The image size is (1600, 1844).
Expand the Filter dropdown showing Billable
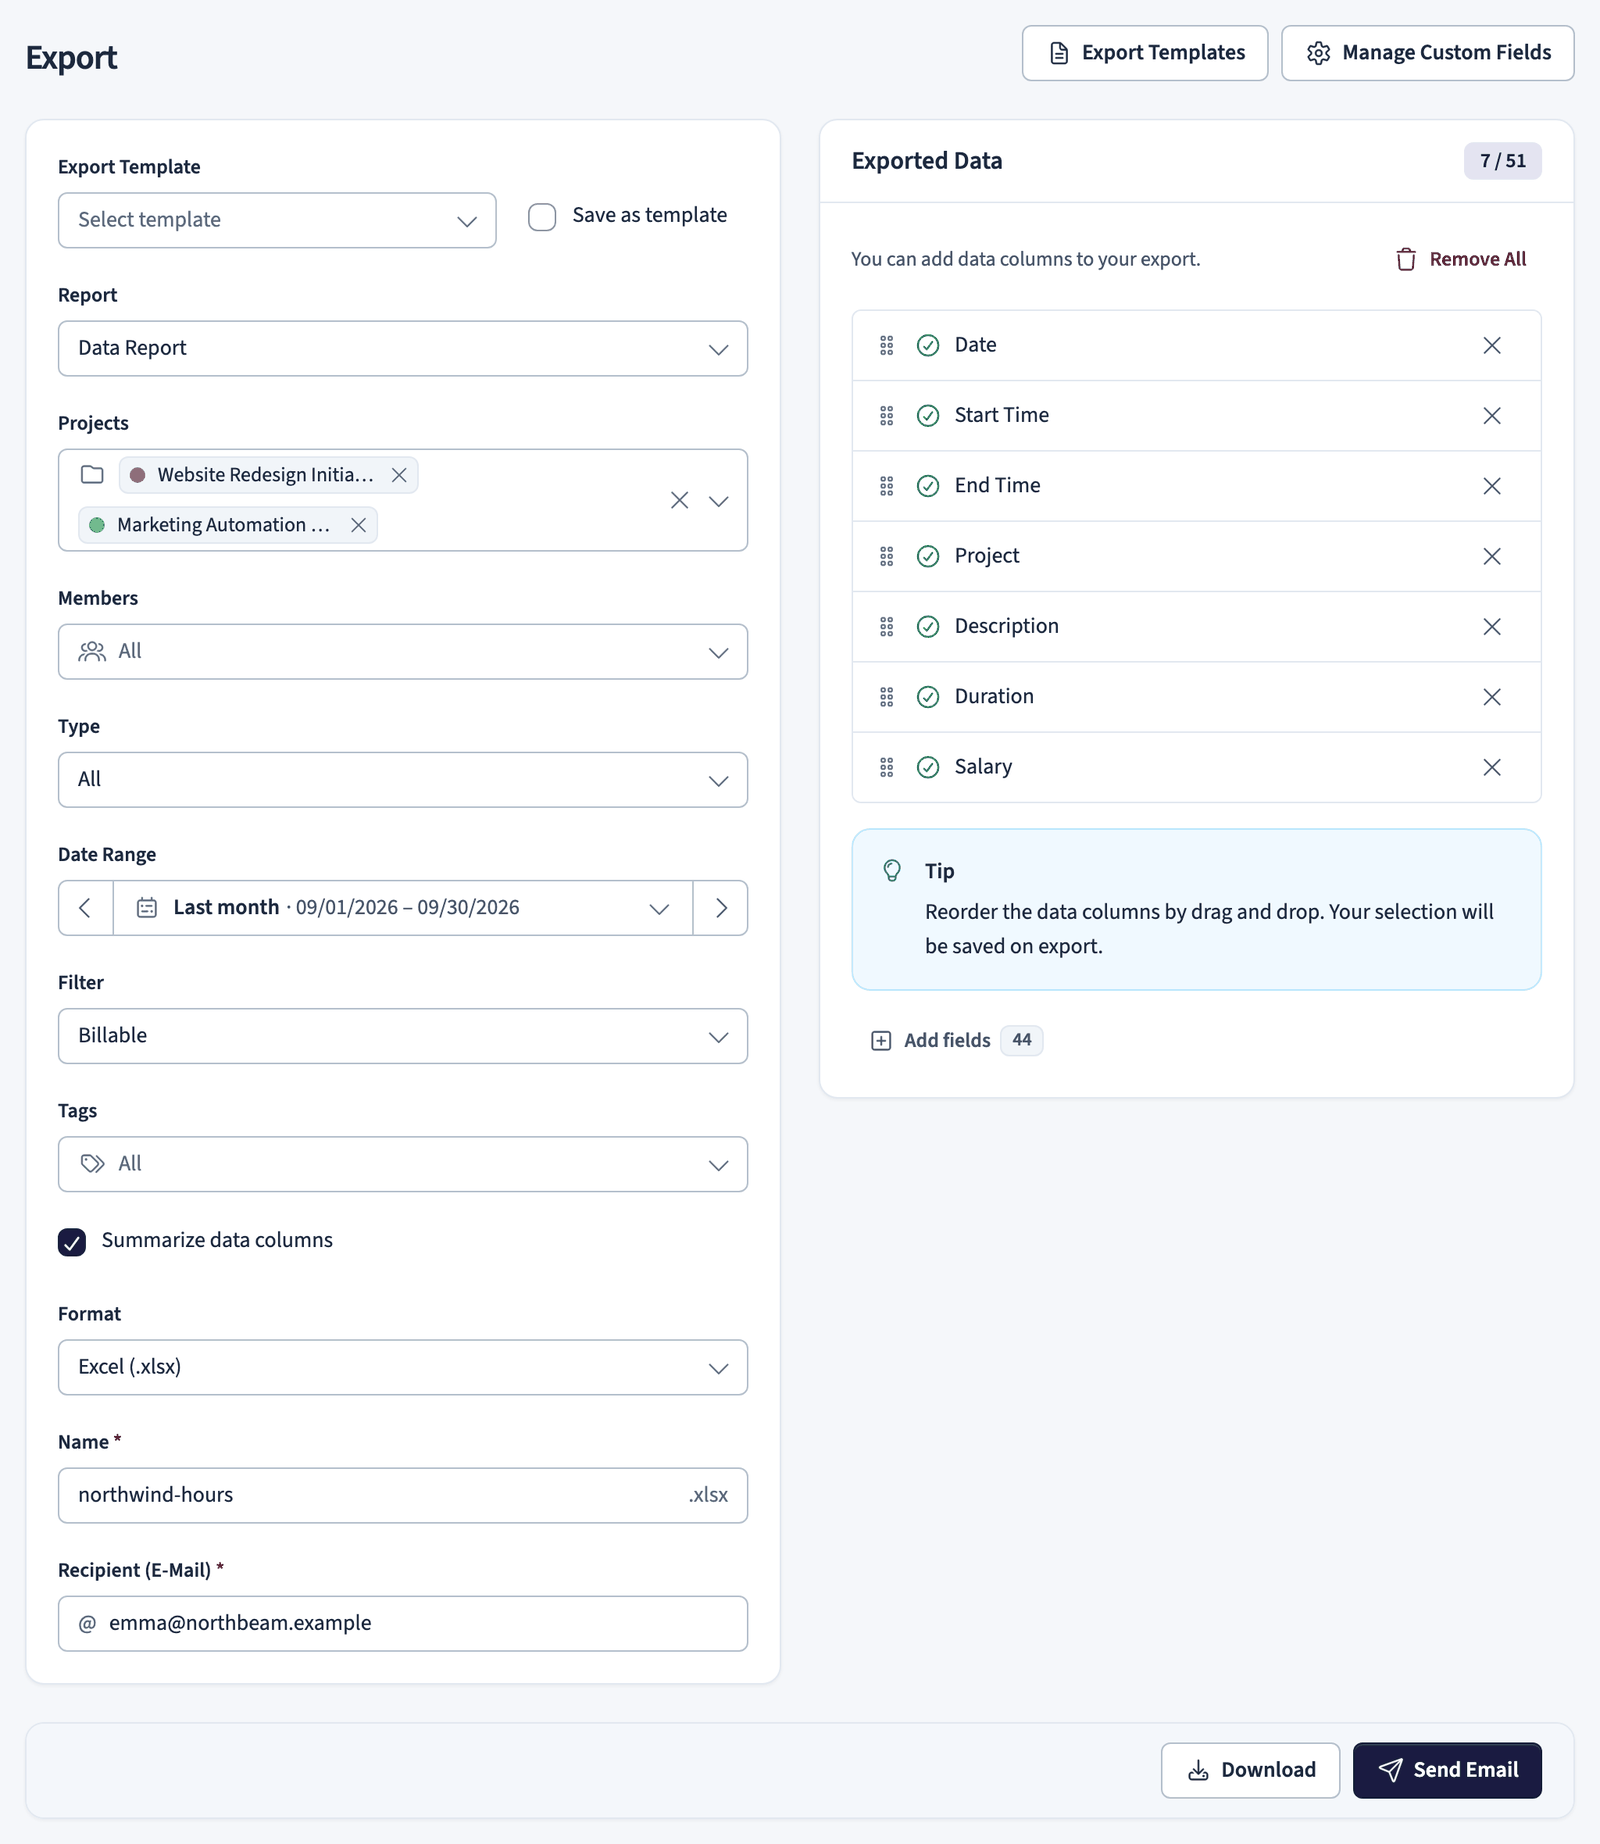(x=403, y=1036)
